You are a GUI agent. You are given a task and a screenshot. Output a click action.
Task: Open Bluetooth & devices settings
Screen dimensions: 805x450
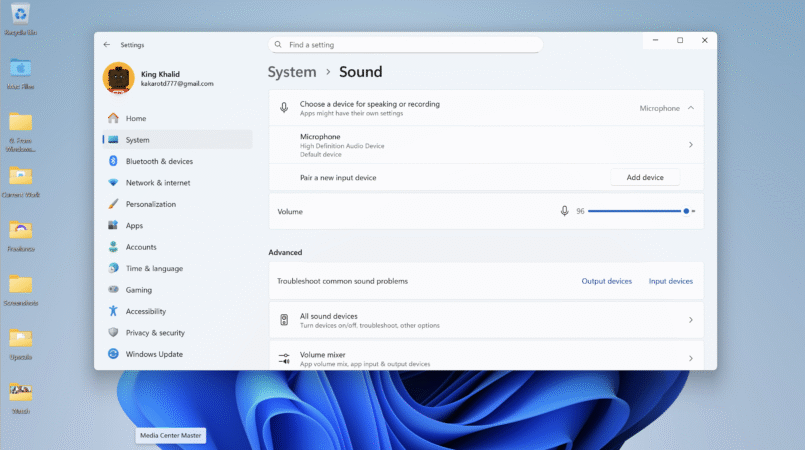178,161
